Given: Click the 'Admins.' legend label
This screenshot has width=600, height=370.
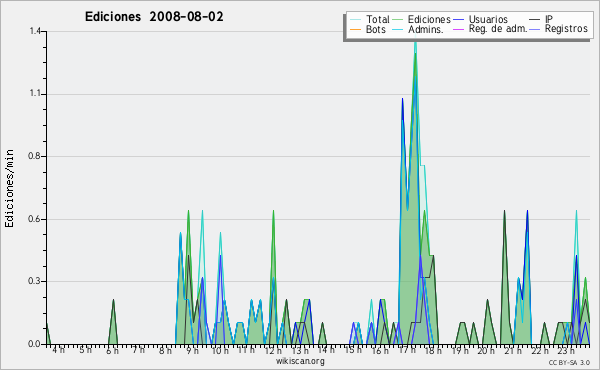Looking at the screenshot, I should pos(426,29).
